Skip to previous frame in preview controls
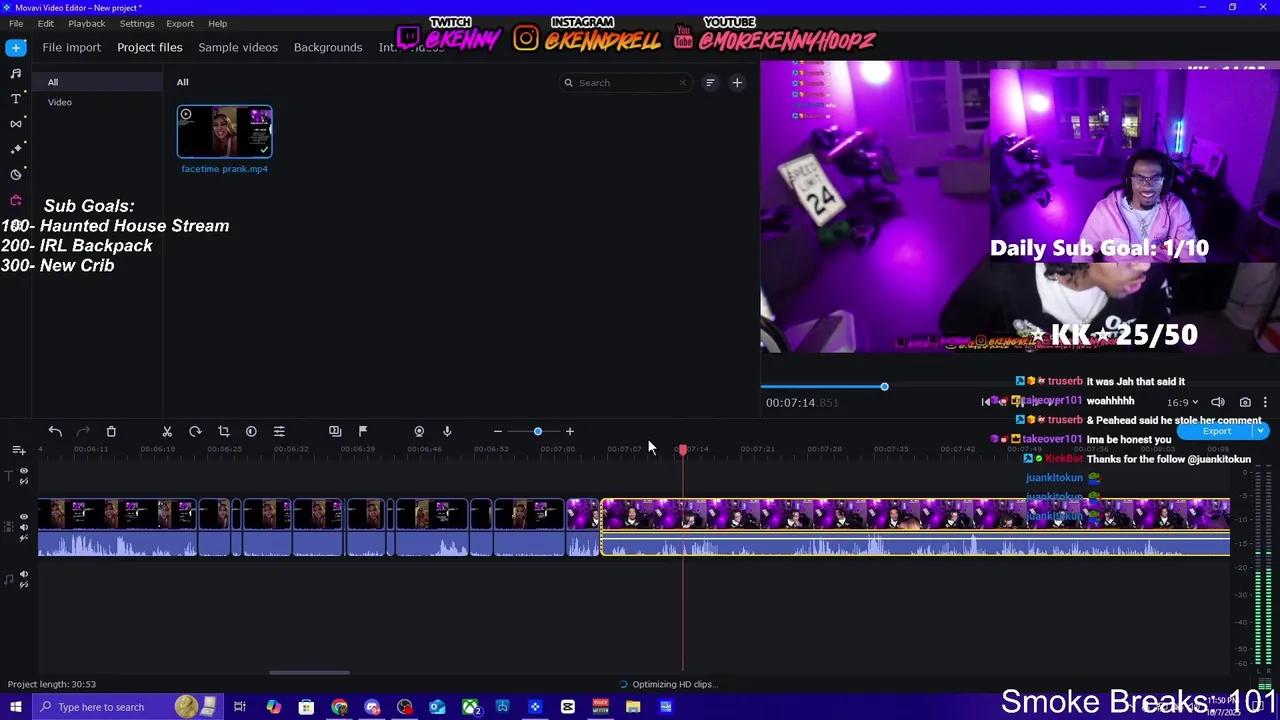This screenshot has width=1280, height=720. (x=986, y=402)
